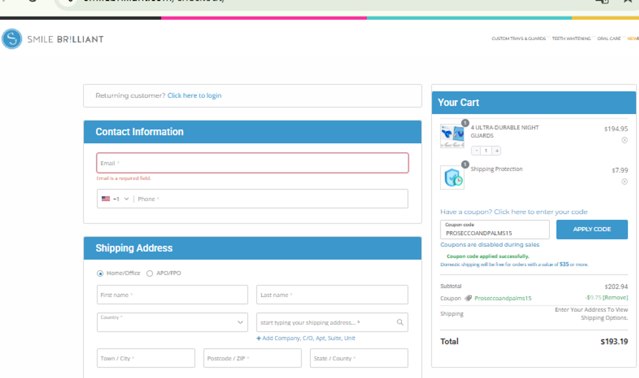This screenshot has width=639, height=378.
Task: Decrease the night guards quantity with minus
Action: click(476, 151)
